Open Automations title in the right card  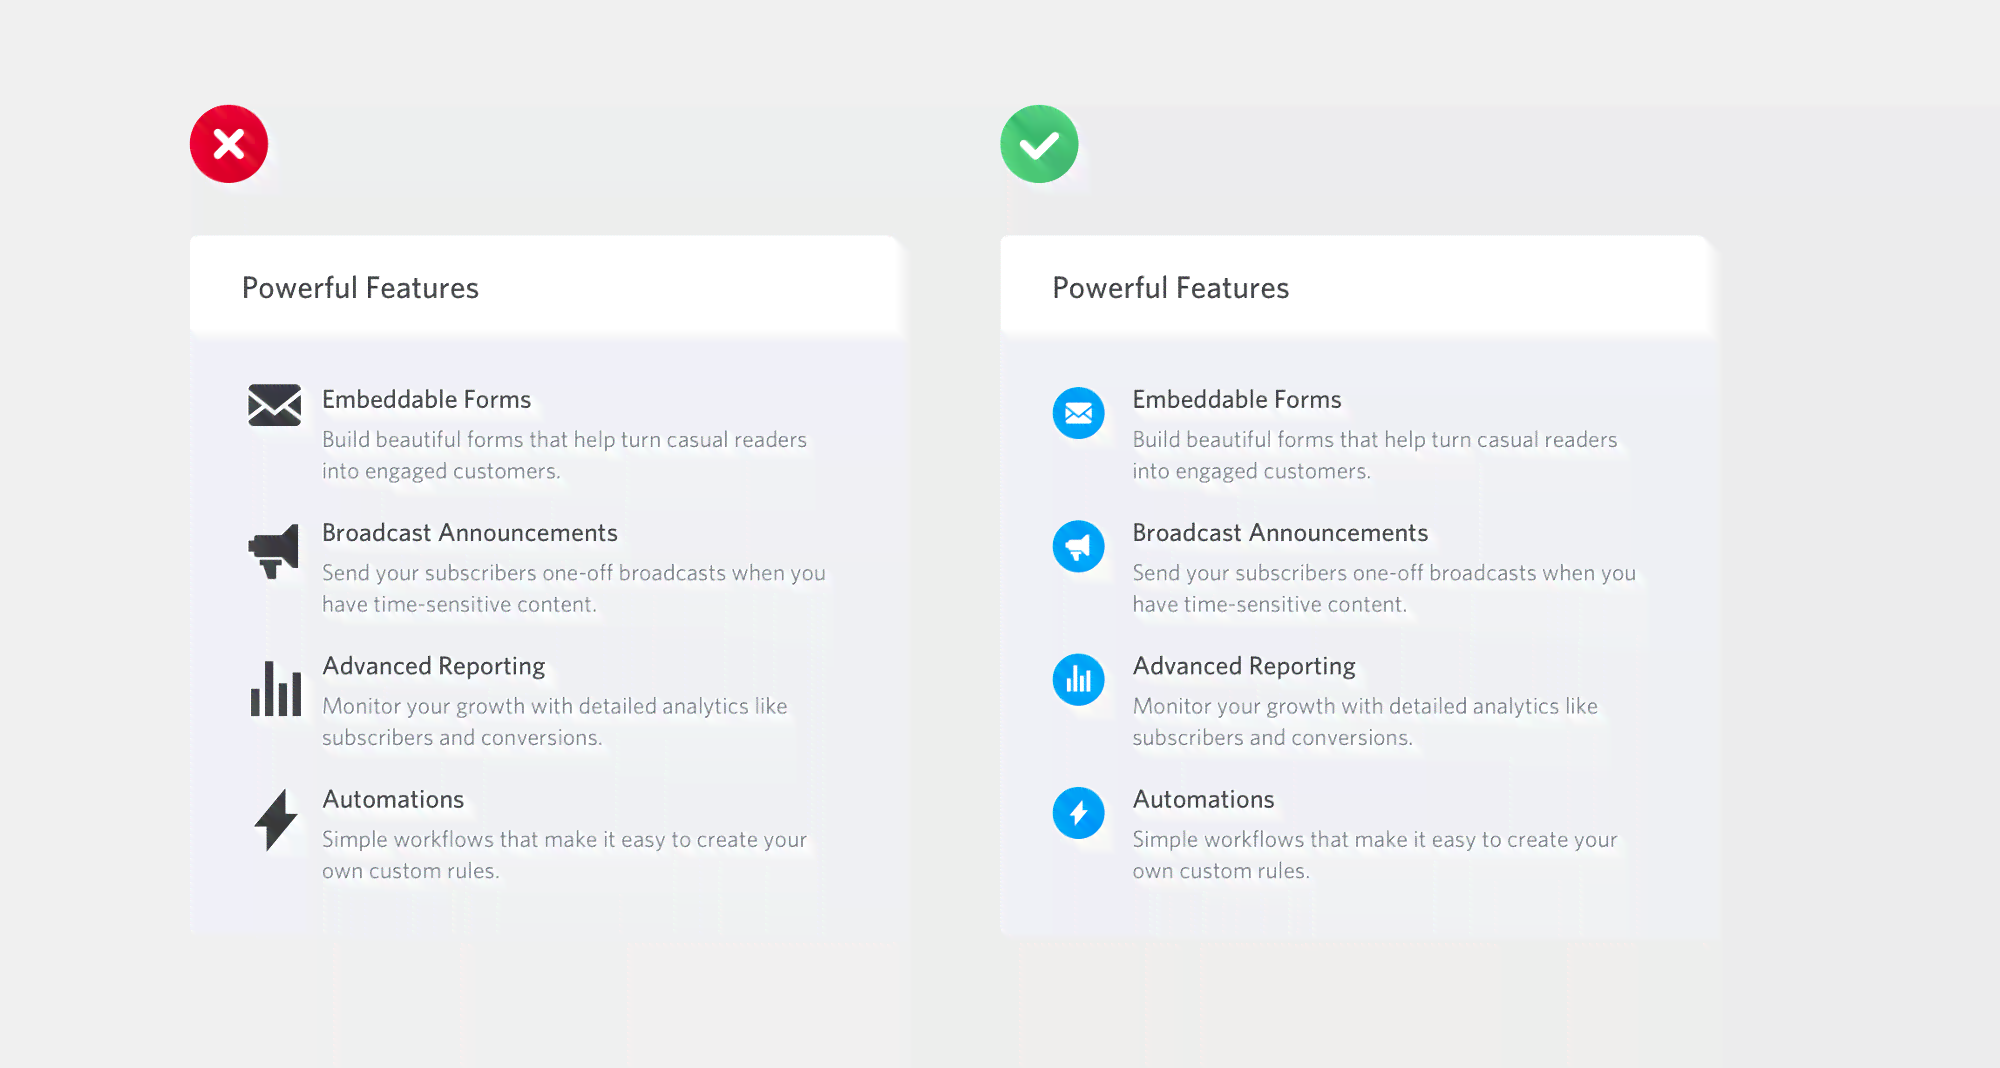(1204, 800)
